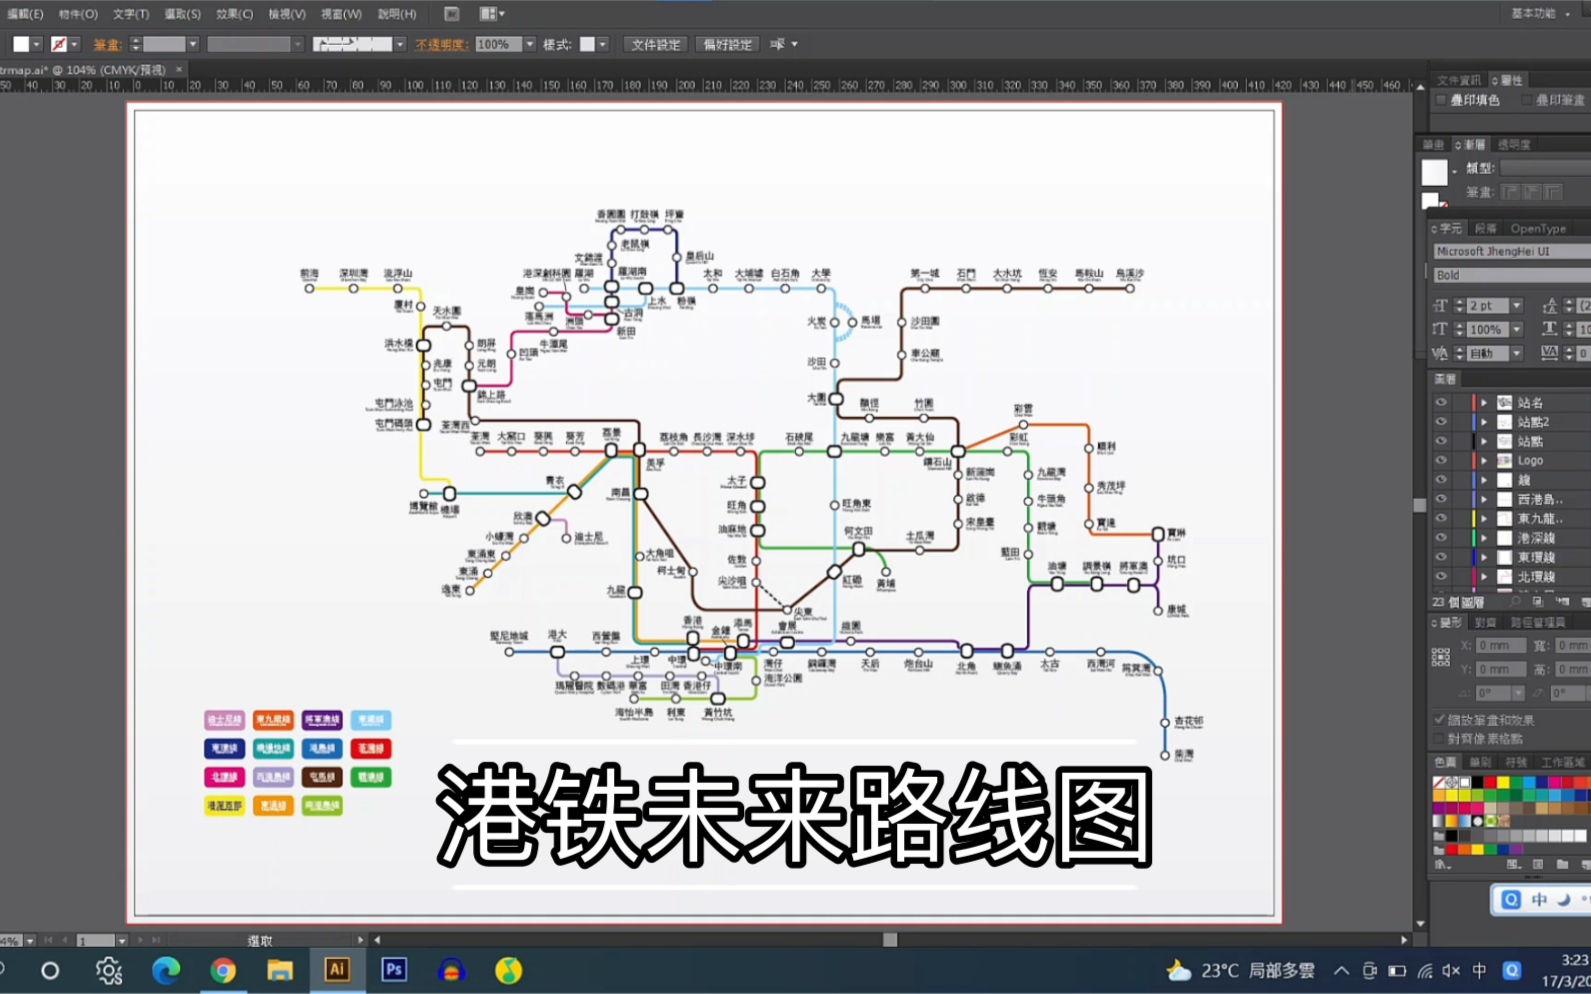The height and width of the screenshot is (994, 1591).
Task: Click the Microsoft JhengHei UI font field
Action: (1511, 251)
